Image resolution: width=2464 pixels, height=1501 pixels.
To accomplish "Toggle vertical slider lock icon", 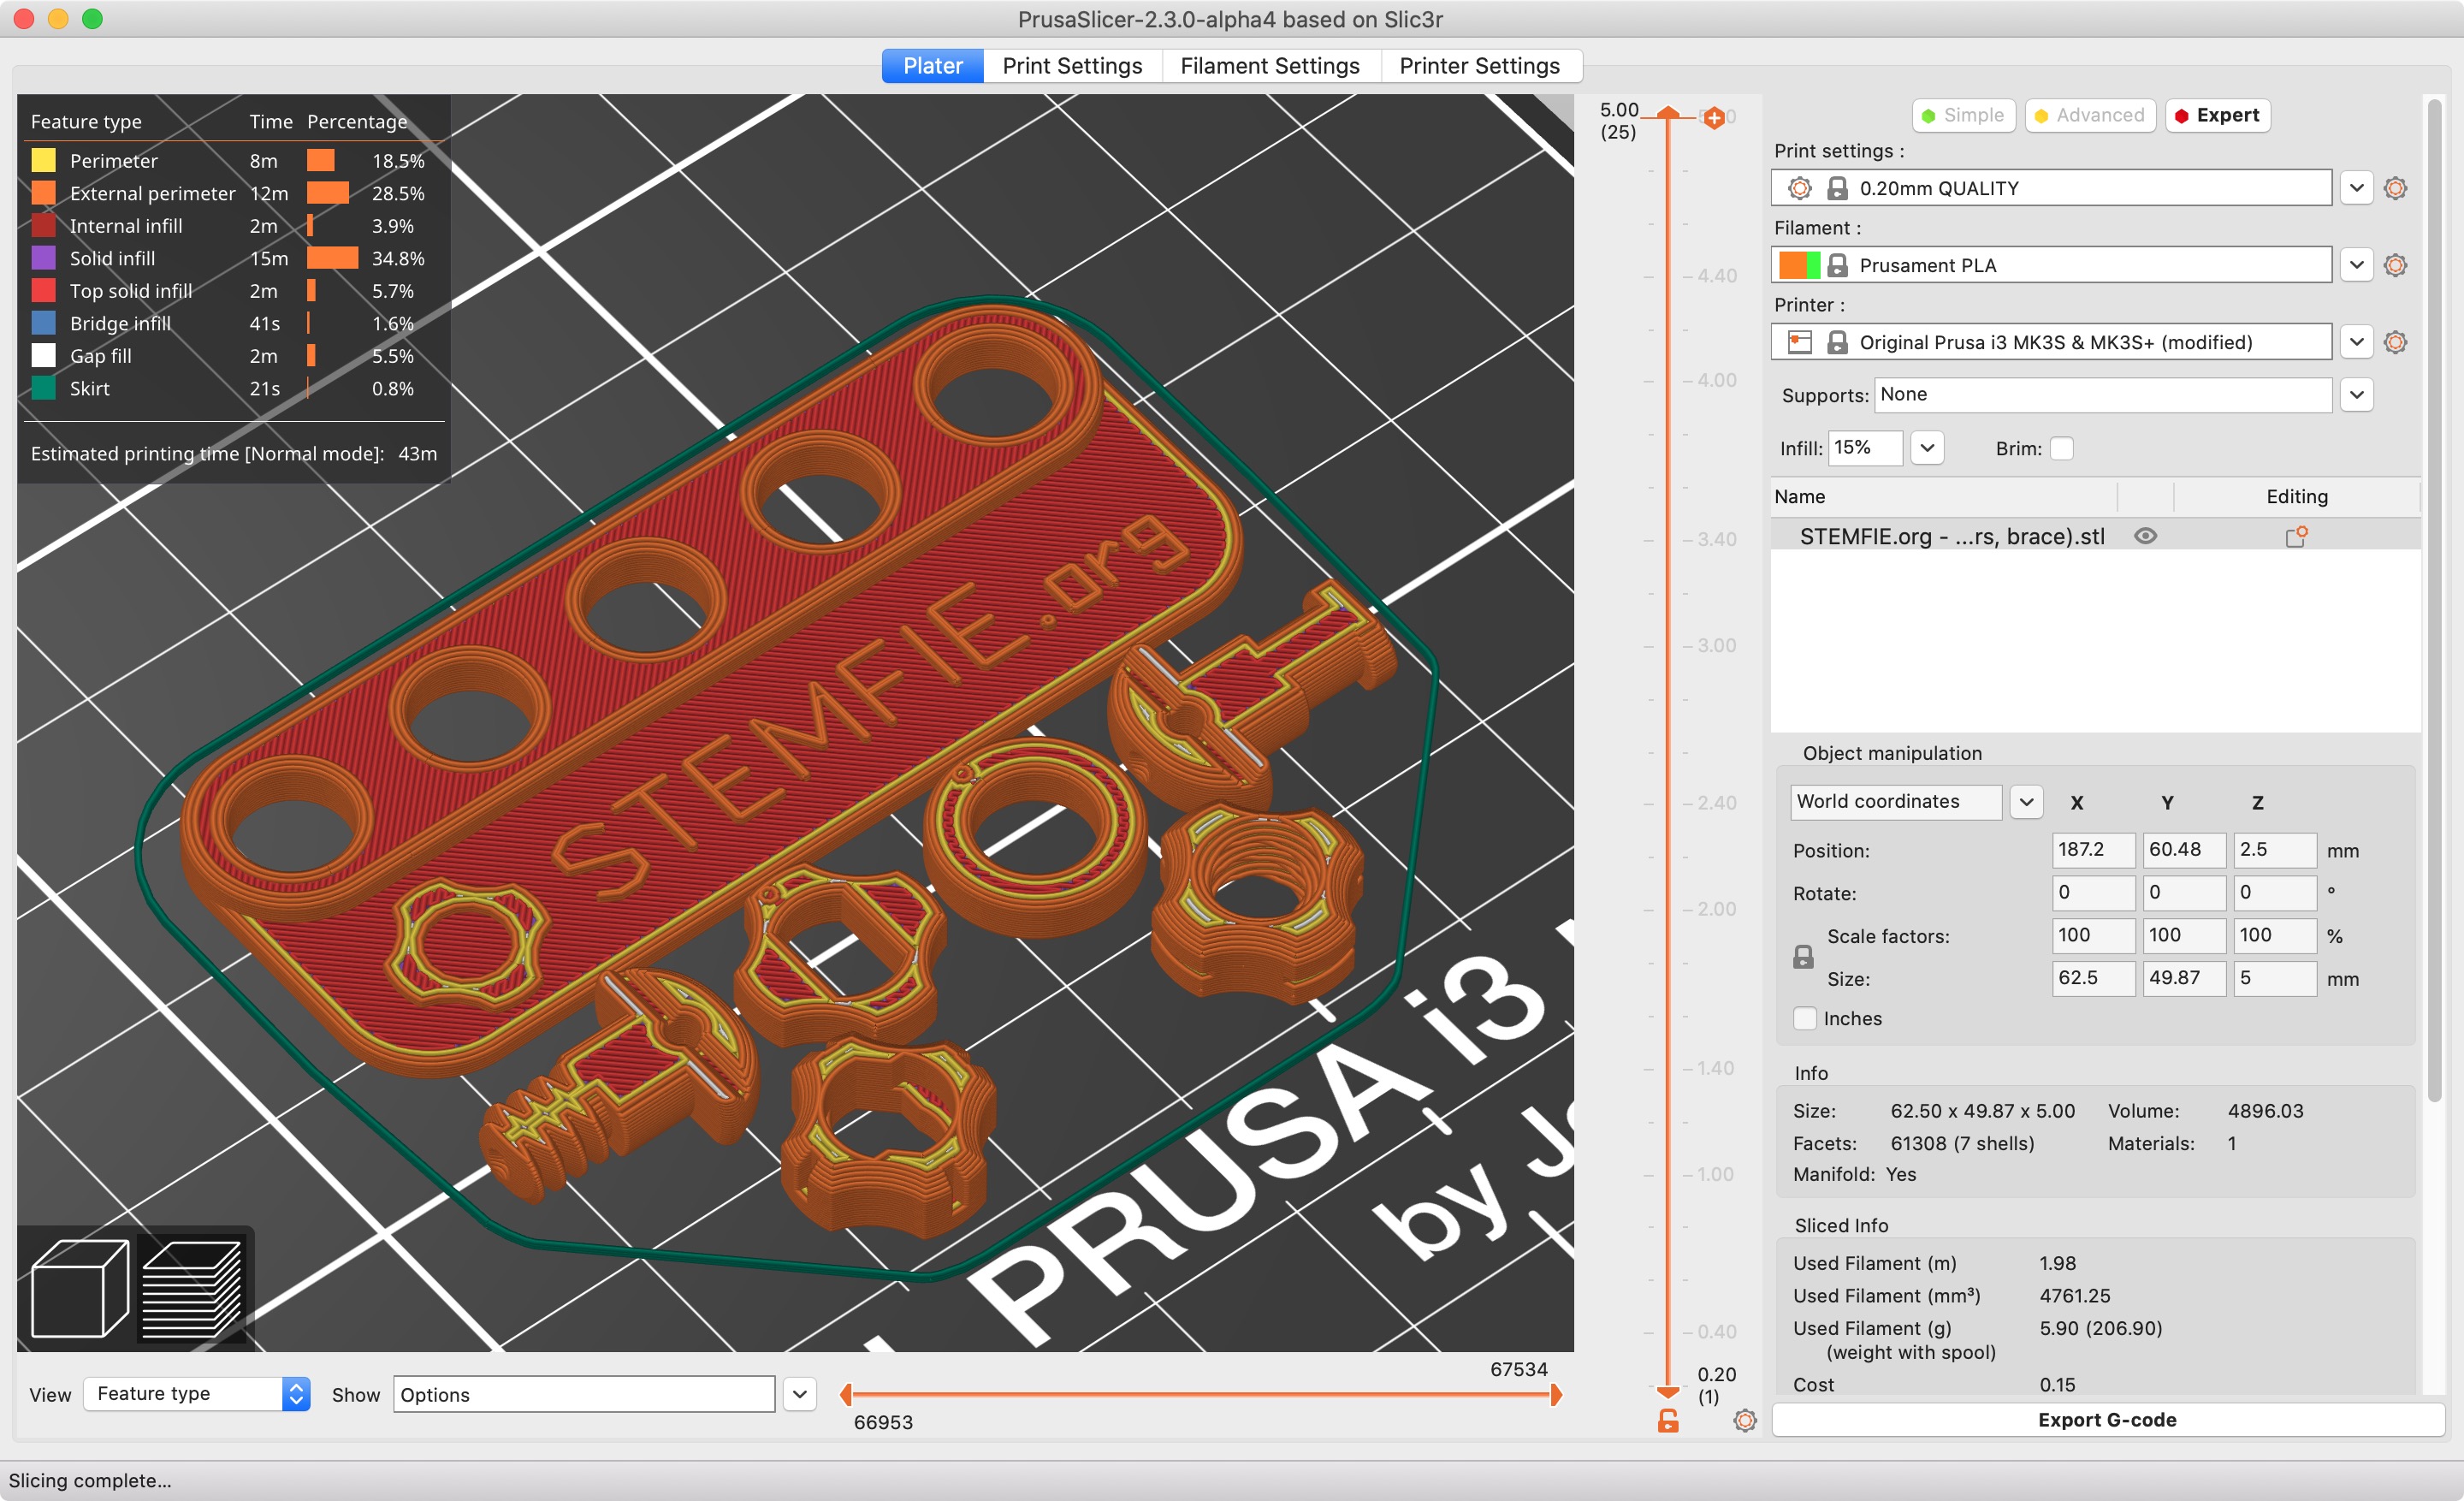I will pyautogui.click(x=1668, y=1420).
